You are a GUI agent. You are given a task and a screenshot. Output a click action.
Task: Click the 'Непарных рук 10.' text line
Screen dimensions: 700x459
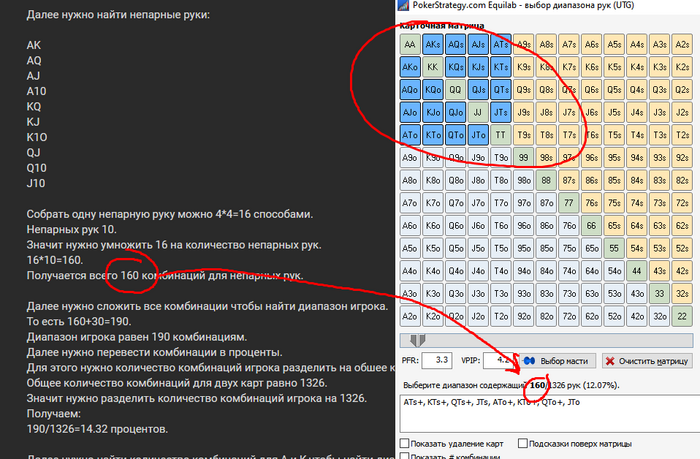pos(71,230)
